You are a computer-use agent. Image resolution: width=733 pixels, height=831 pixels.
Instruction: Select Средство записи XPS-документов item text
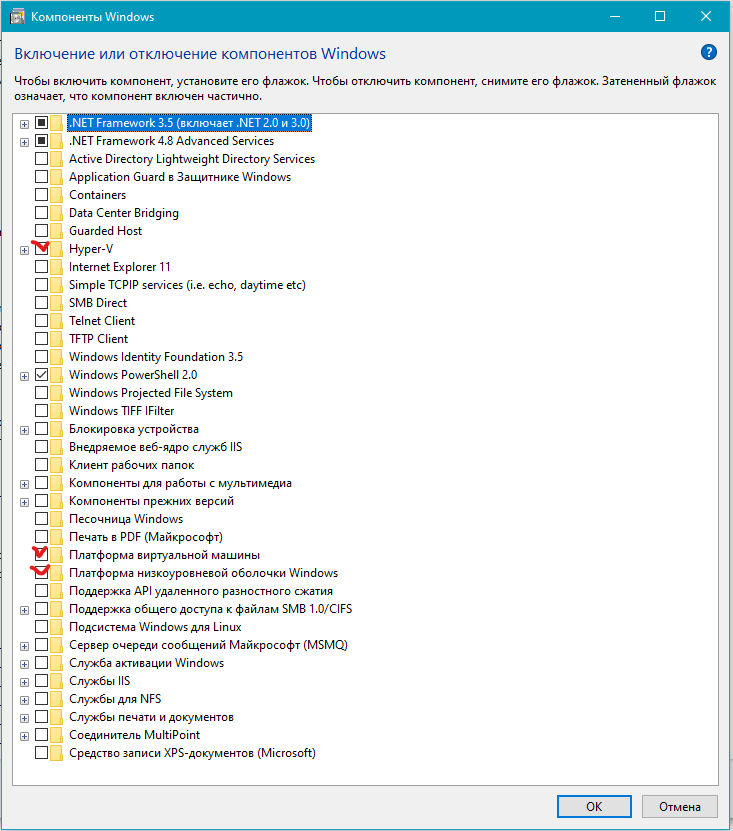tap(191, 753)
